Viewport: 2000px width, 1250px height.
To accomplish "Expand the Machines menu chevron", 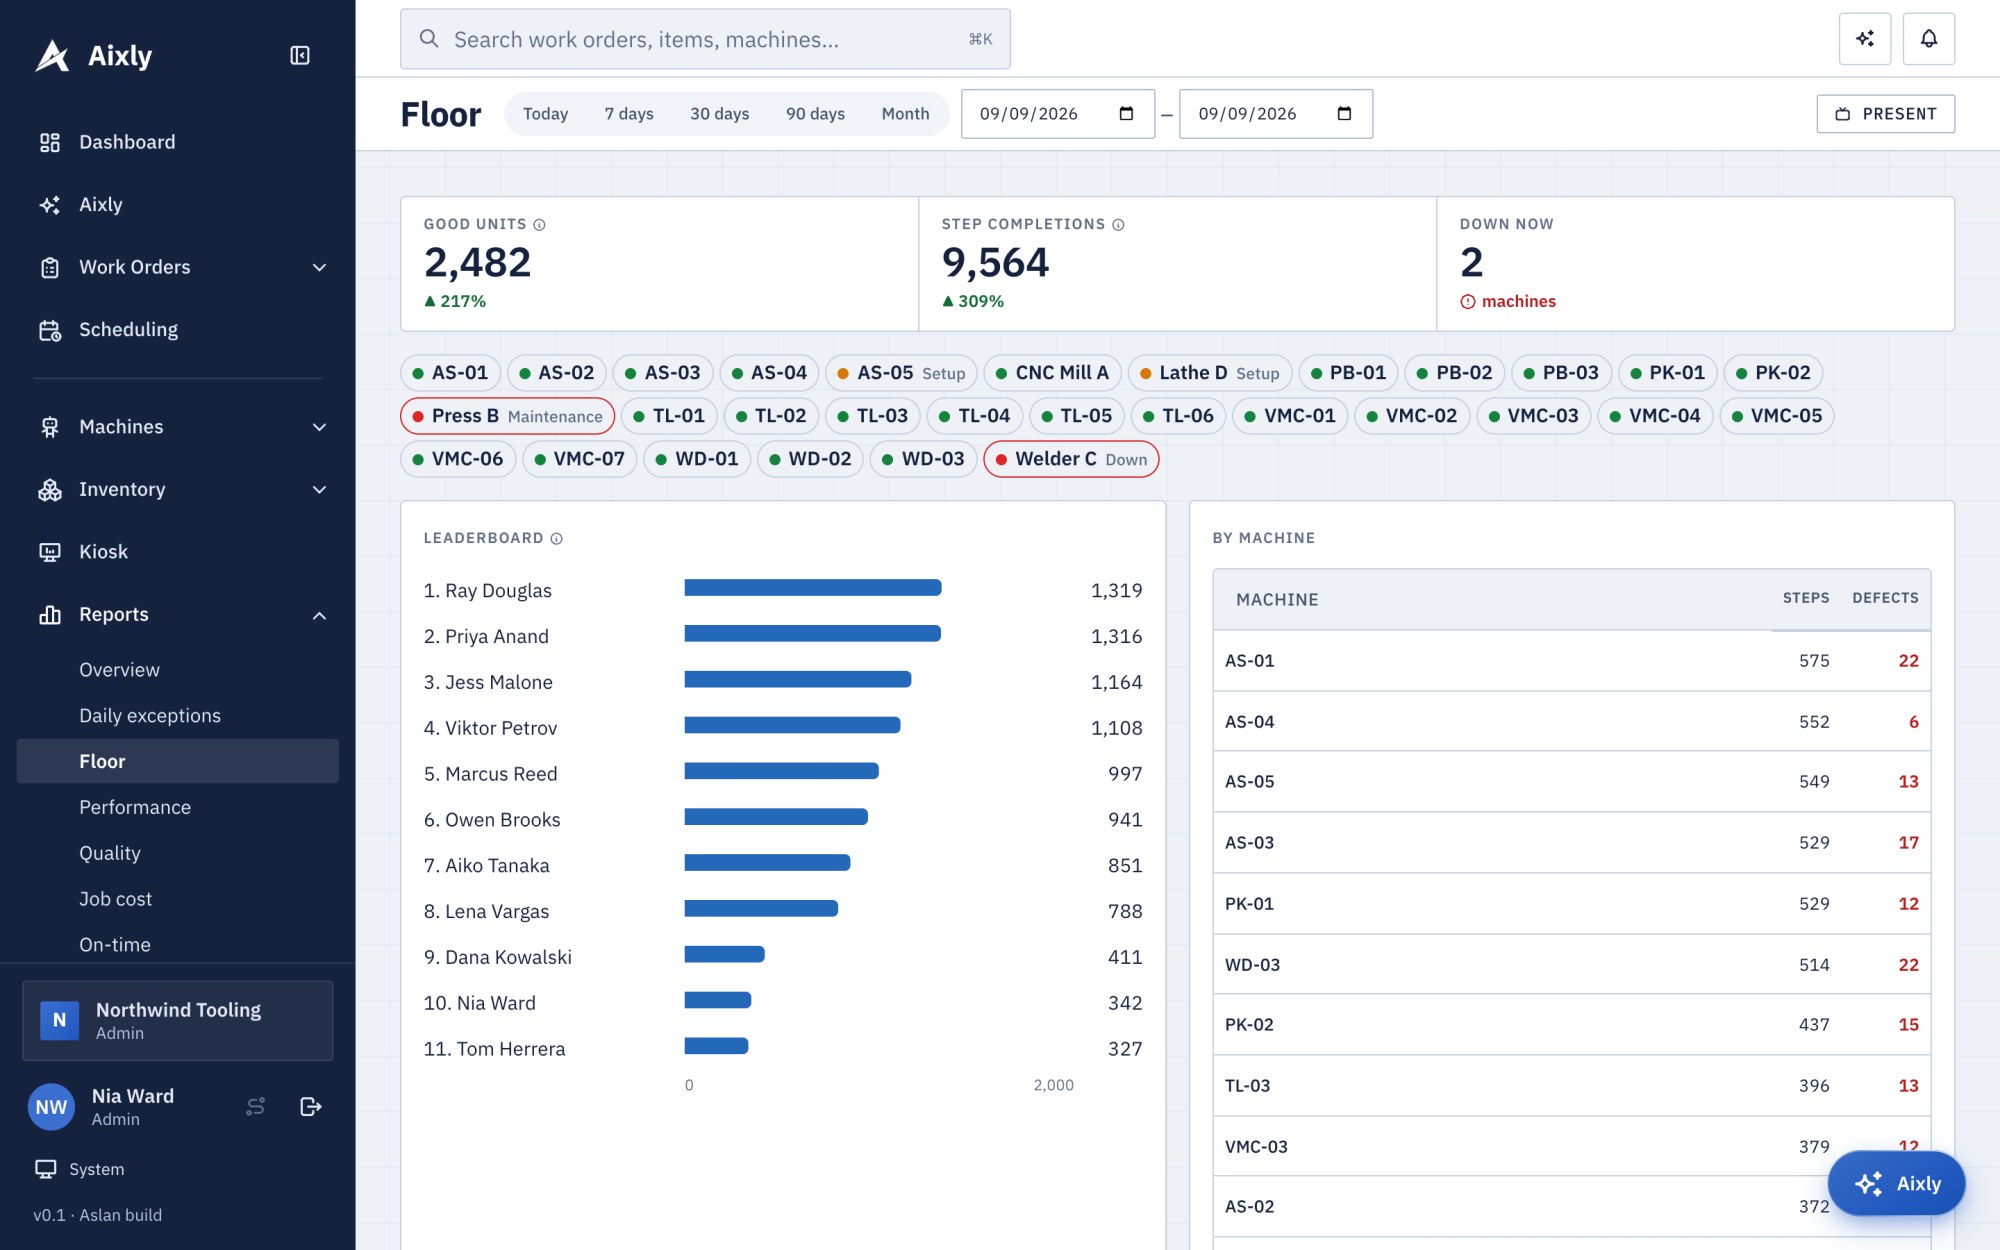I will click(x=319, y=427).
